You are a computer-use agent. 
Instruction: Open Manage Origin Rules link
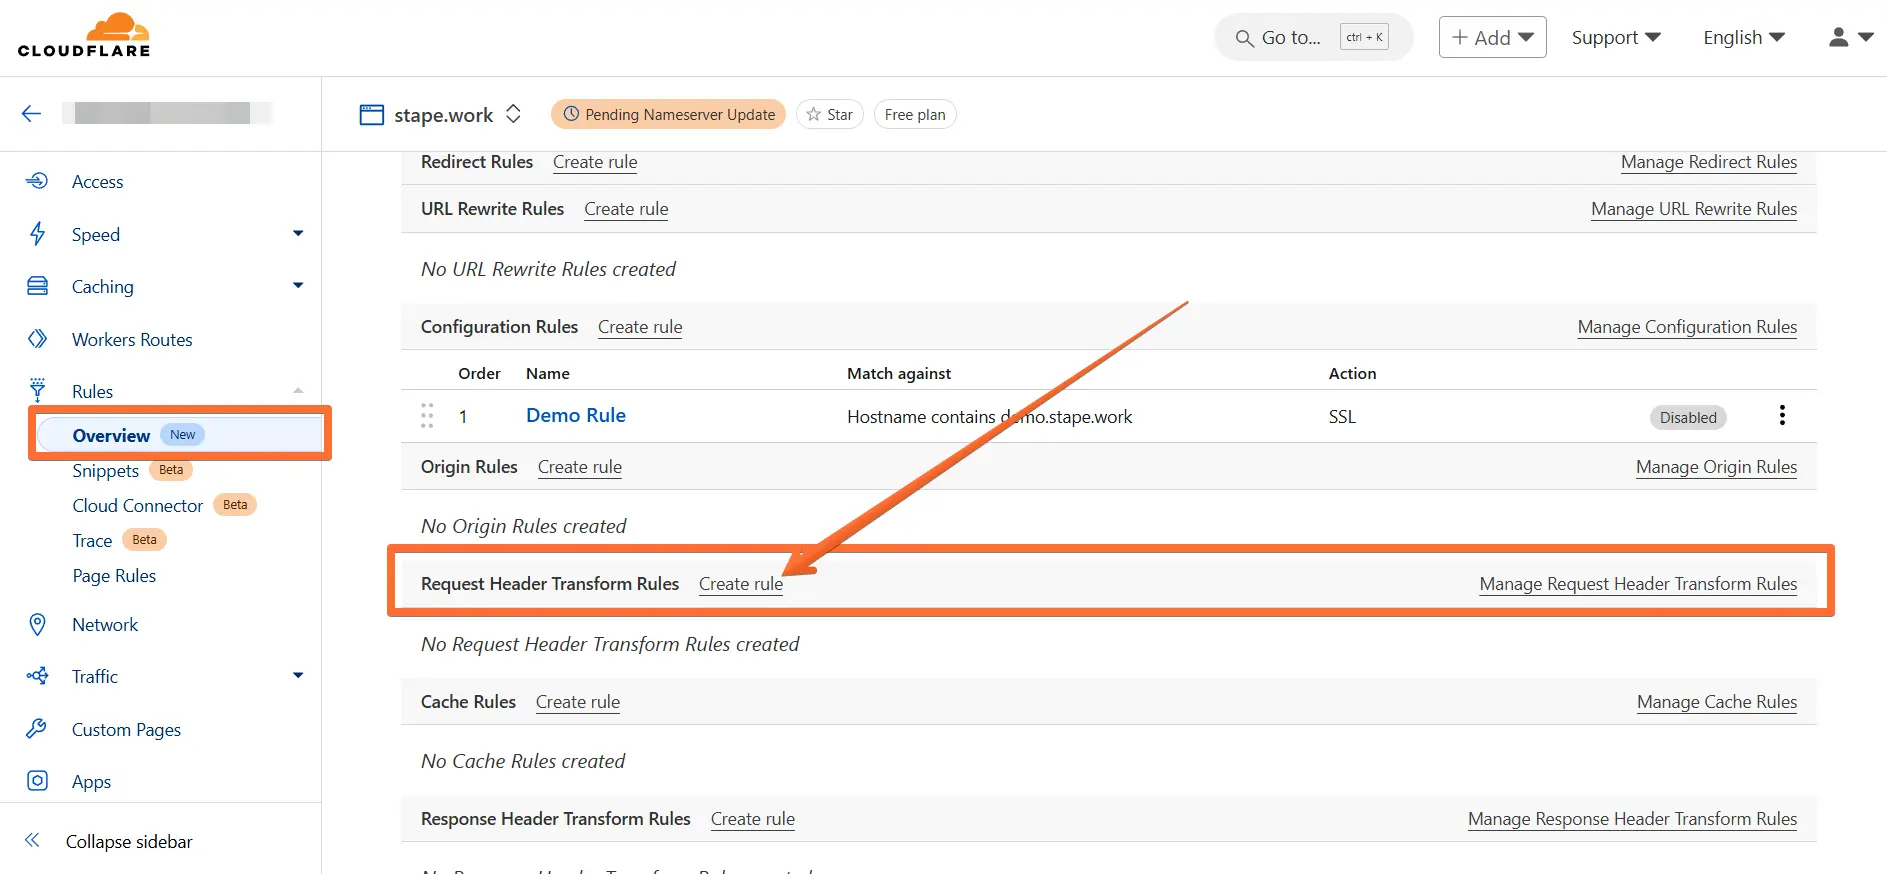point(1716,467)
